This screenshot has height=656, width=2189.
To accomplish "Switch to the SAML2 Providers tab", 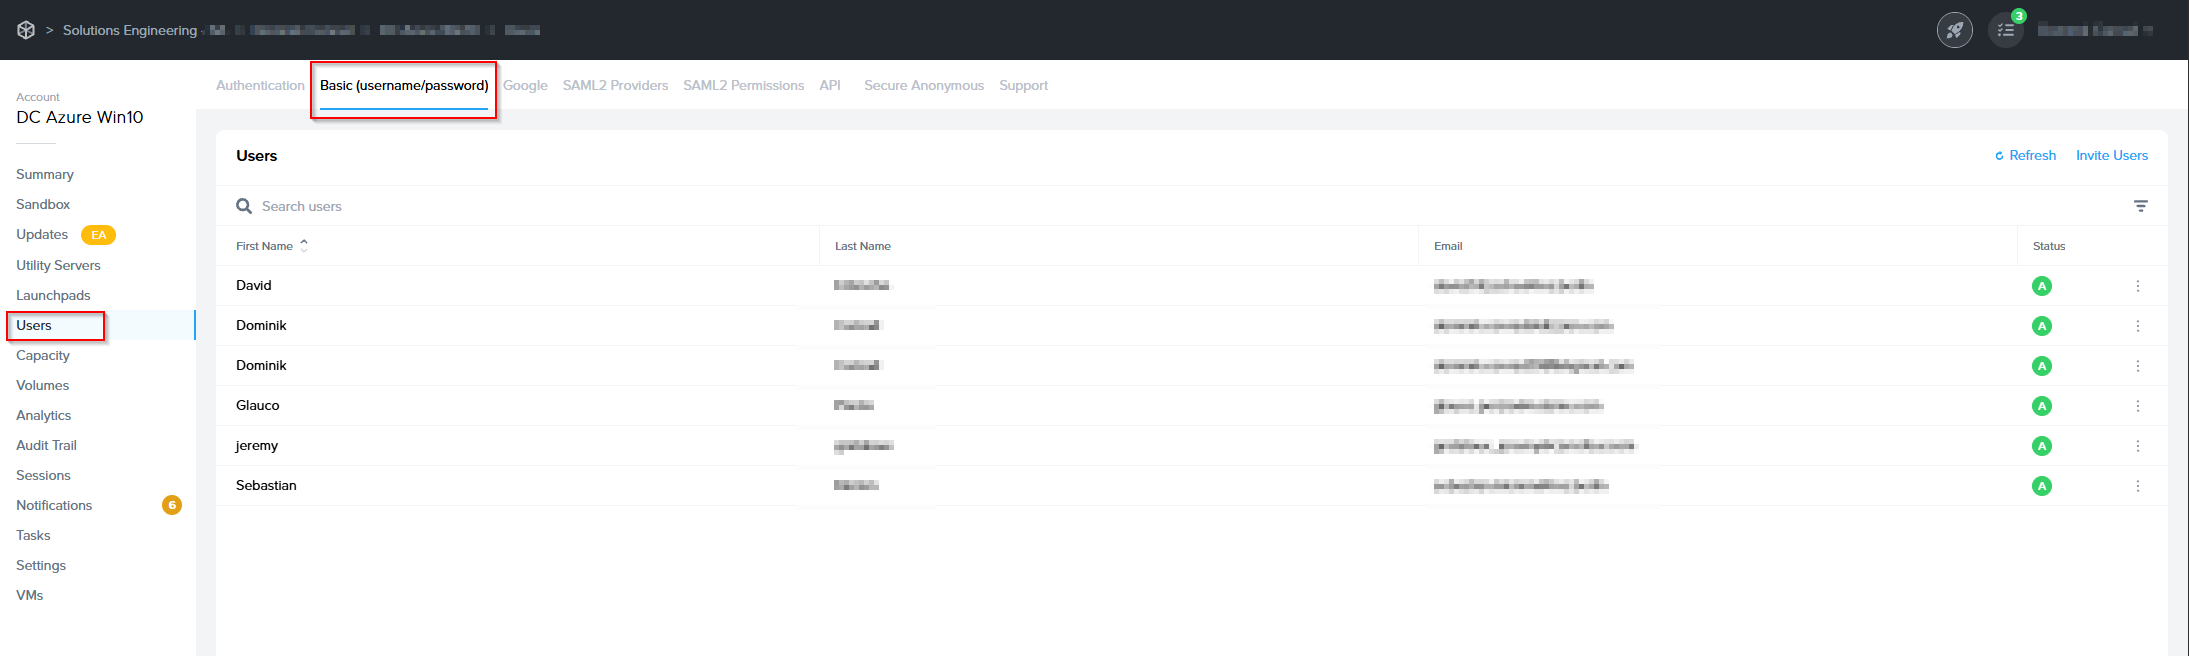I will [x=615, y=86].
